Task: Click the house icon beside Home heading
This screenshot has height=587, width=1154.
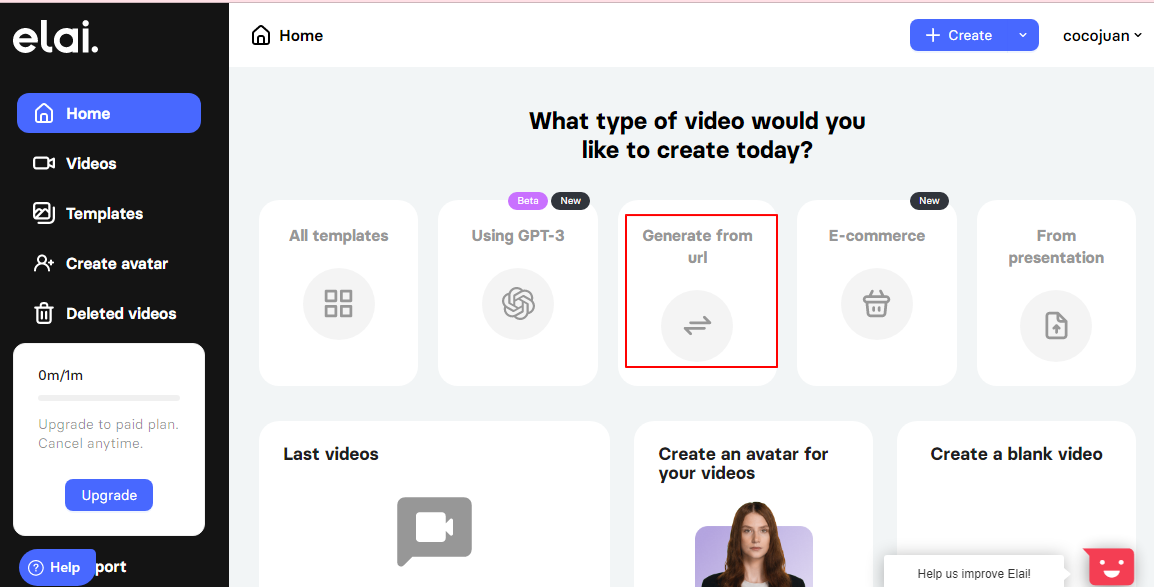Action: pyautogui.click(x=261, y=35)
